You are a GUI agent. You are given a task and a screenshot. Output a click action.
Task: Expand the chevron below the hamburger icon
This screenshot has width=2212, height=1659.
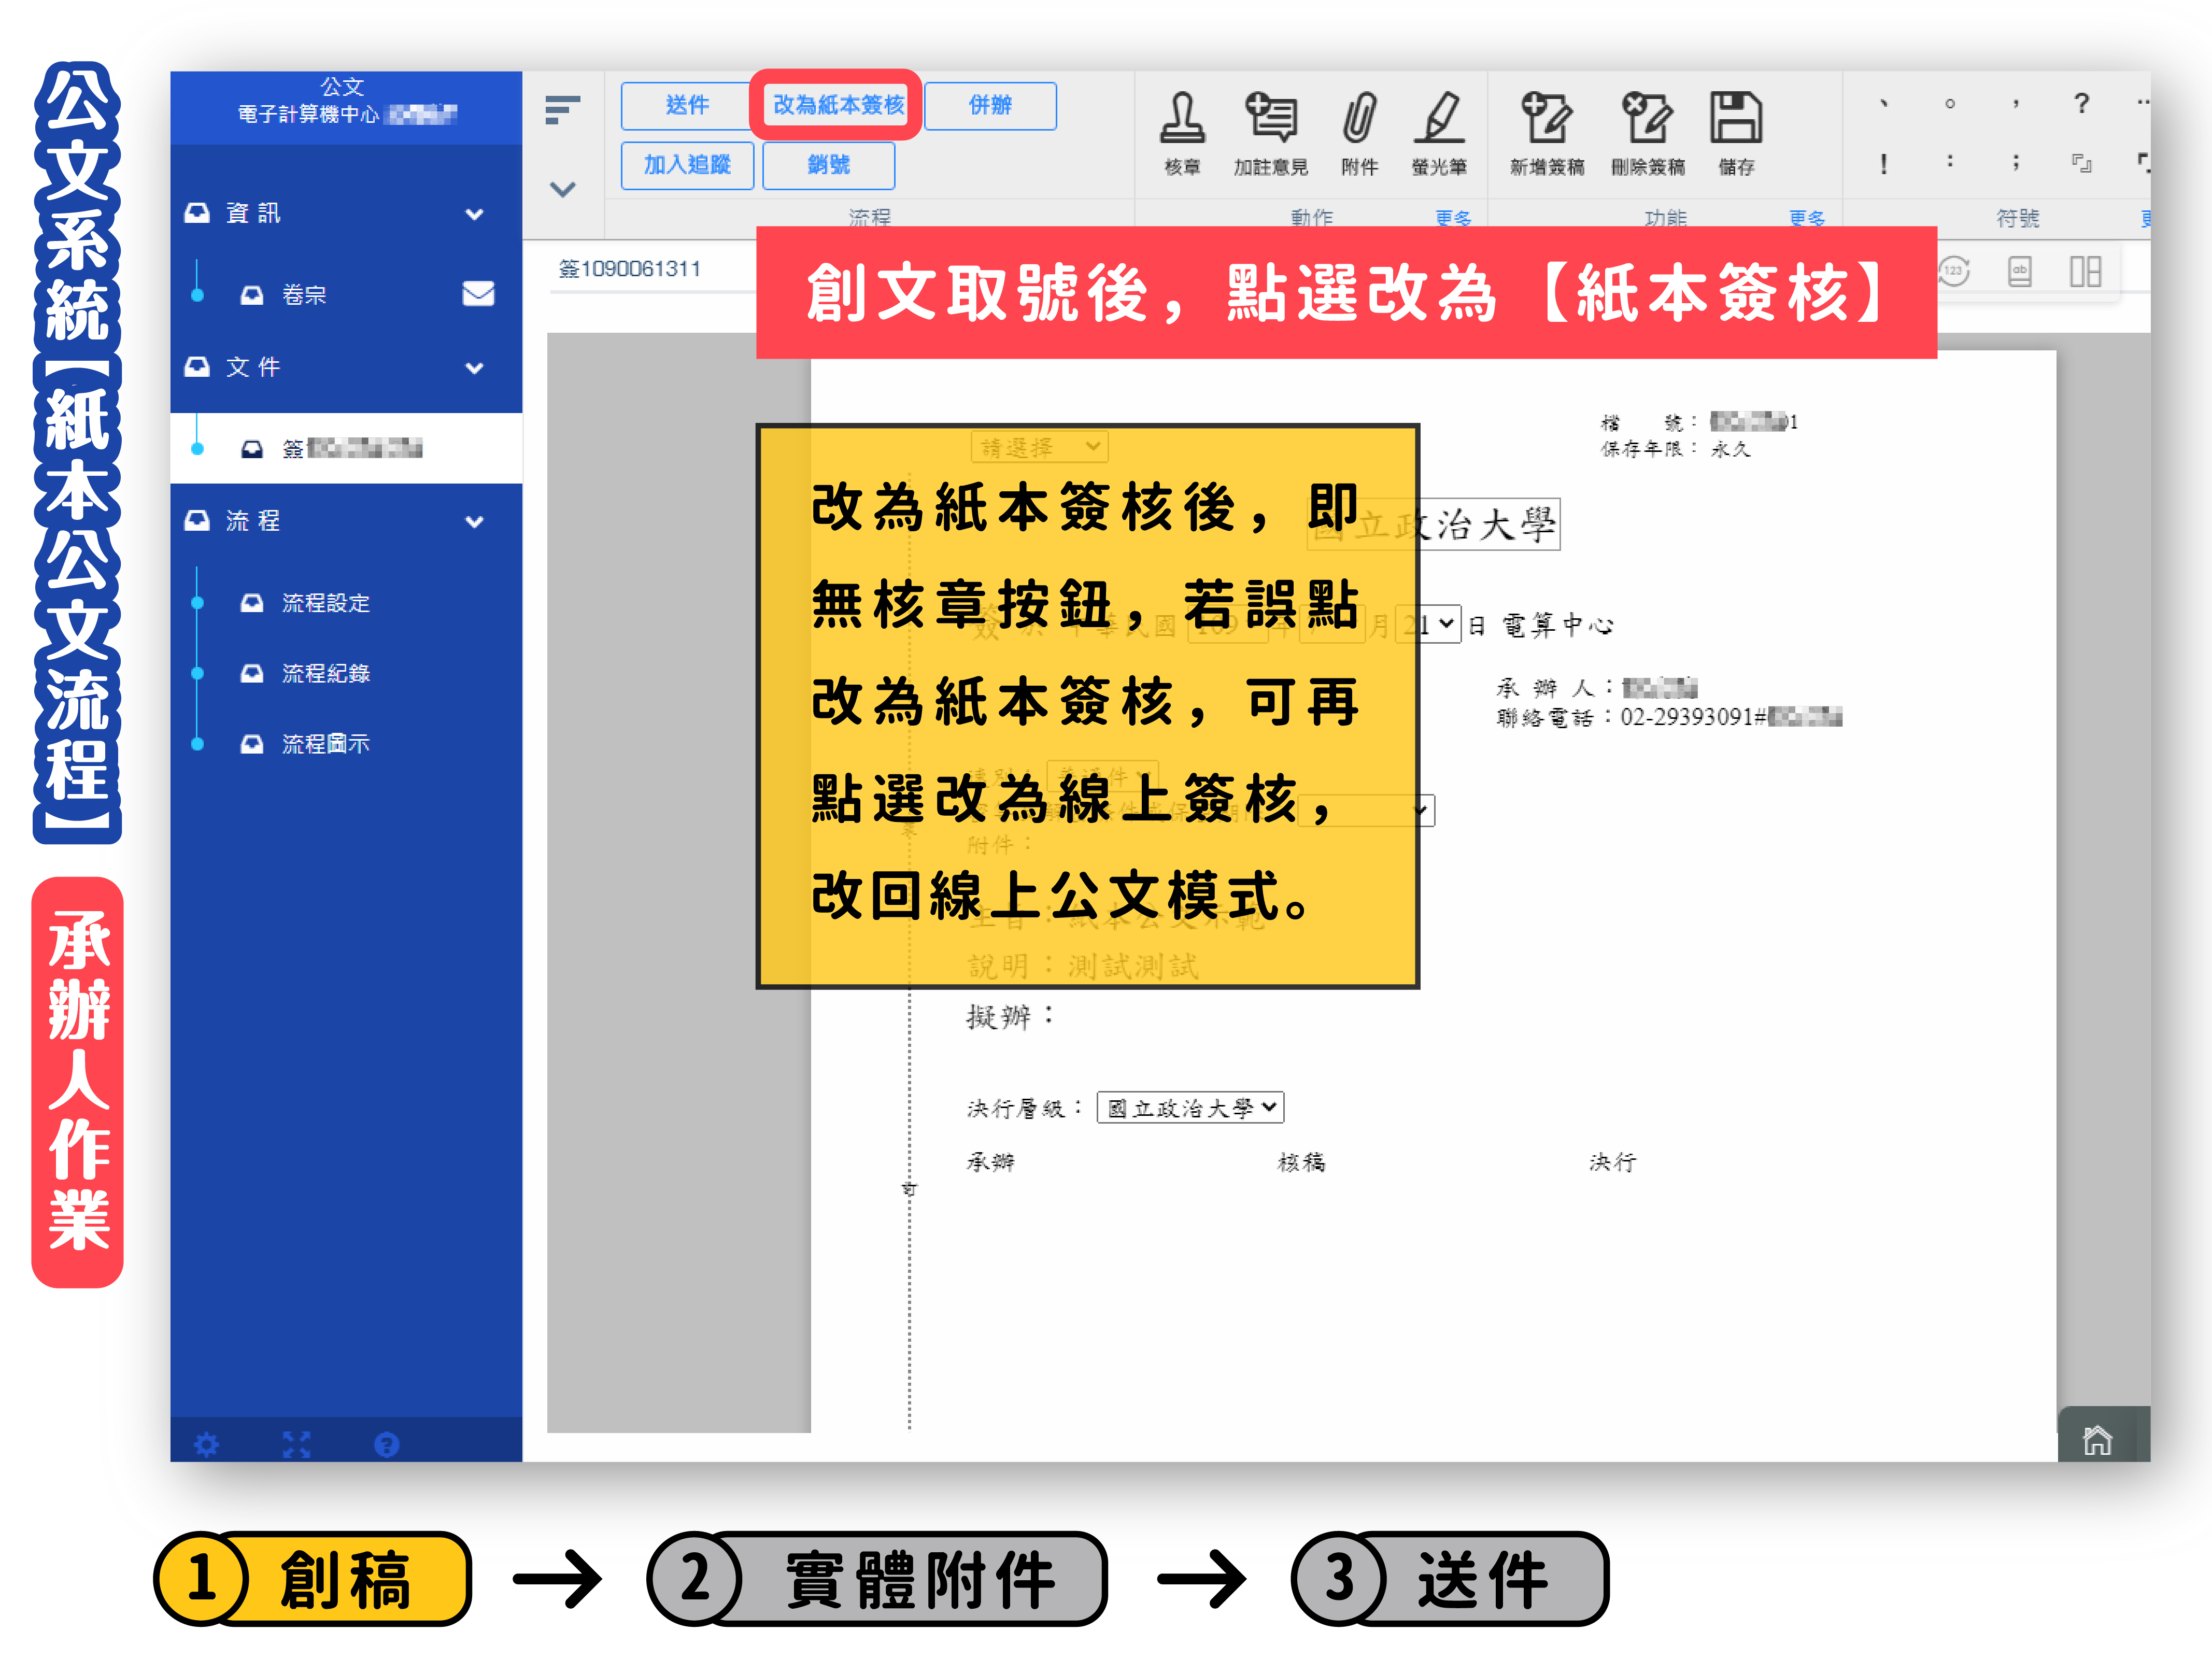click(x=563, y=189)
